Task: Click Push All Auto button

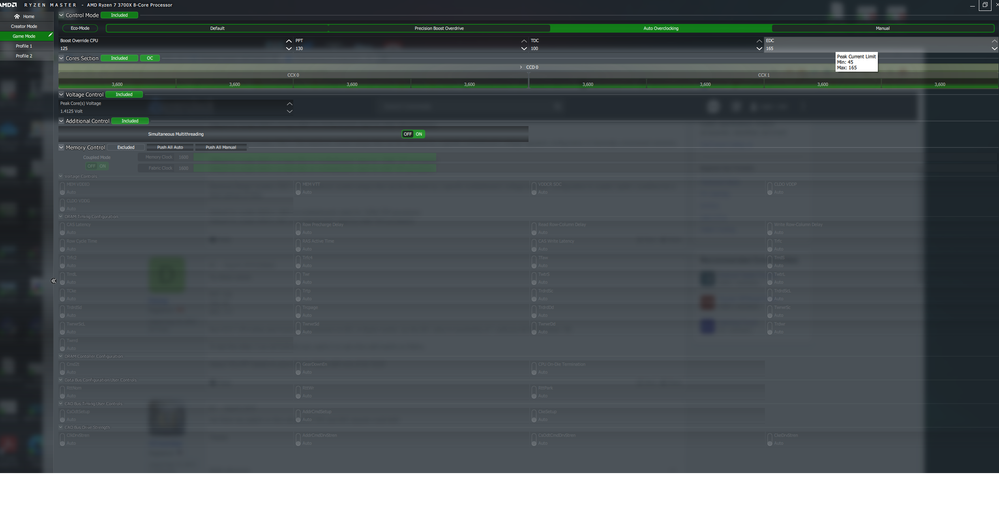Action: (x=170, y=147)
